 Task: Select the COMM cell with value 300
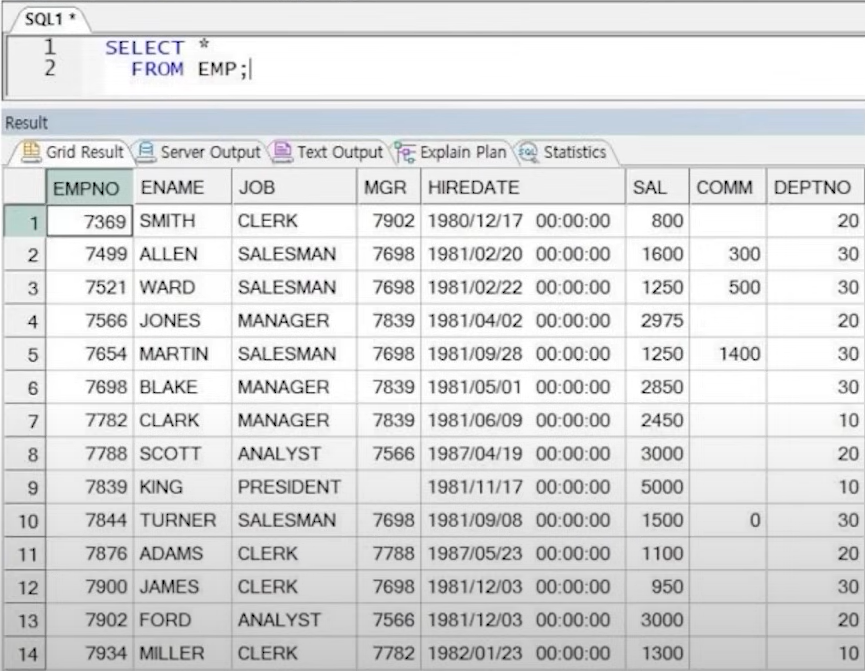point(728,254)
